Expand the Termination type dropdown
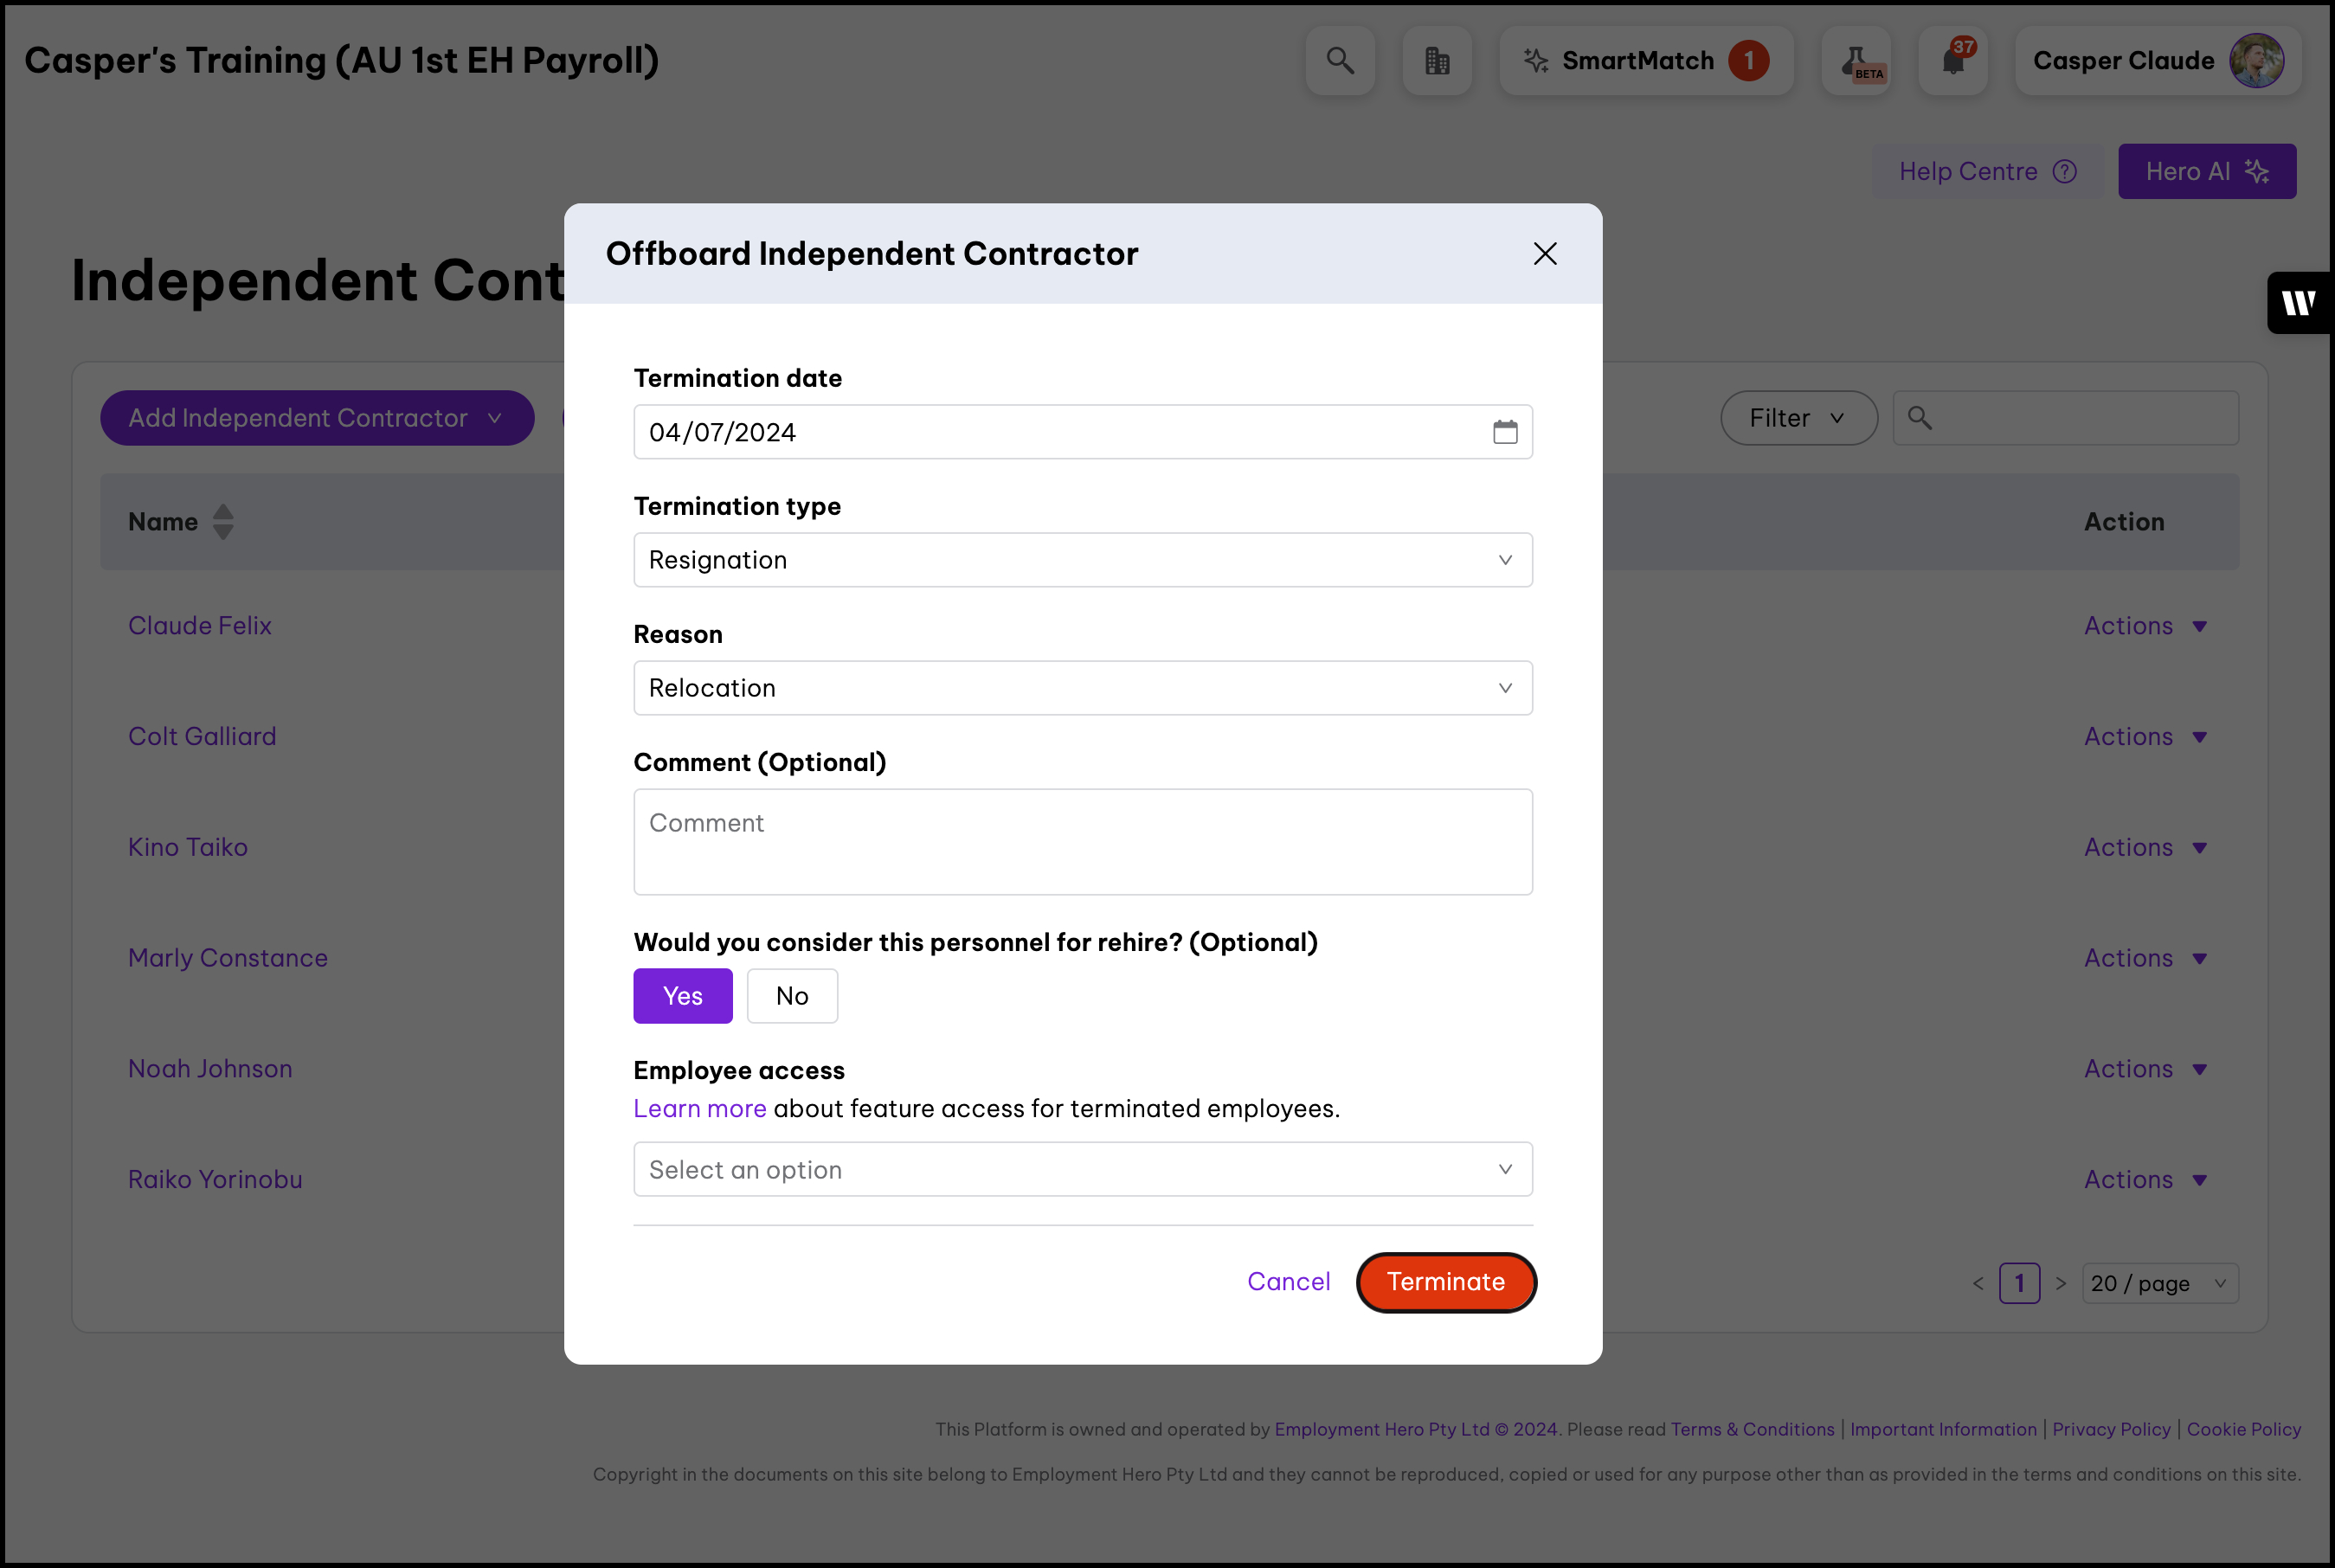This screenshot has height=1568, width=2335. click(x=1082, y=560)
